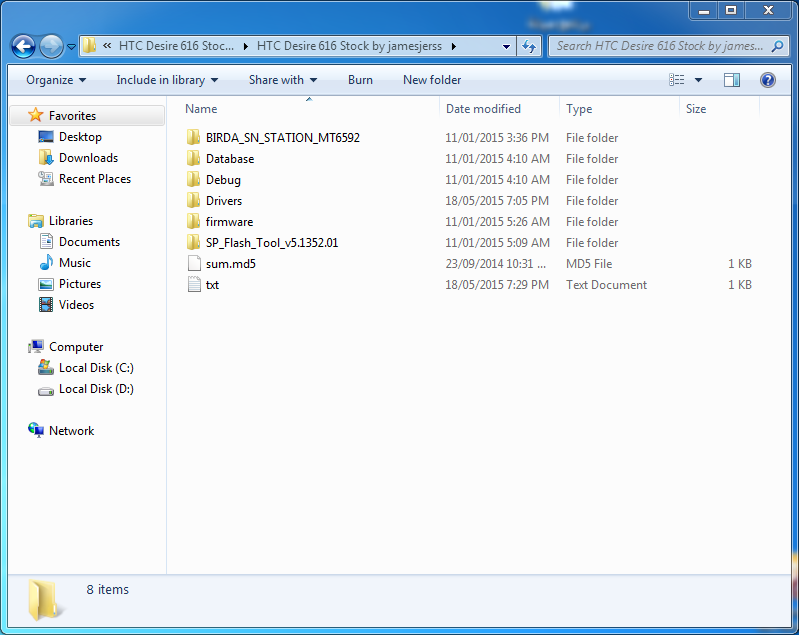Select Local Disk (C:) drive
Screen dimensions: 799x635
96,368
